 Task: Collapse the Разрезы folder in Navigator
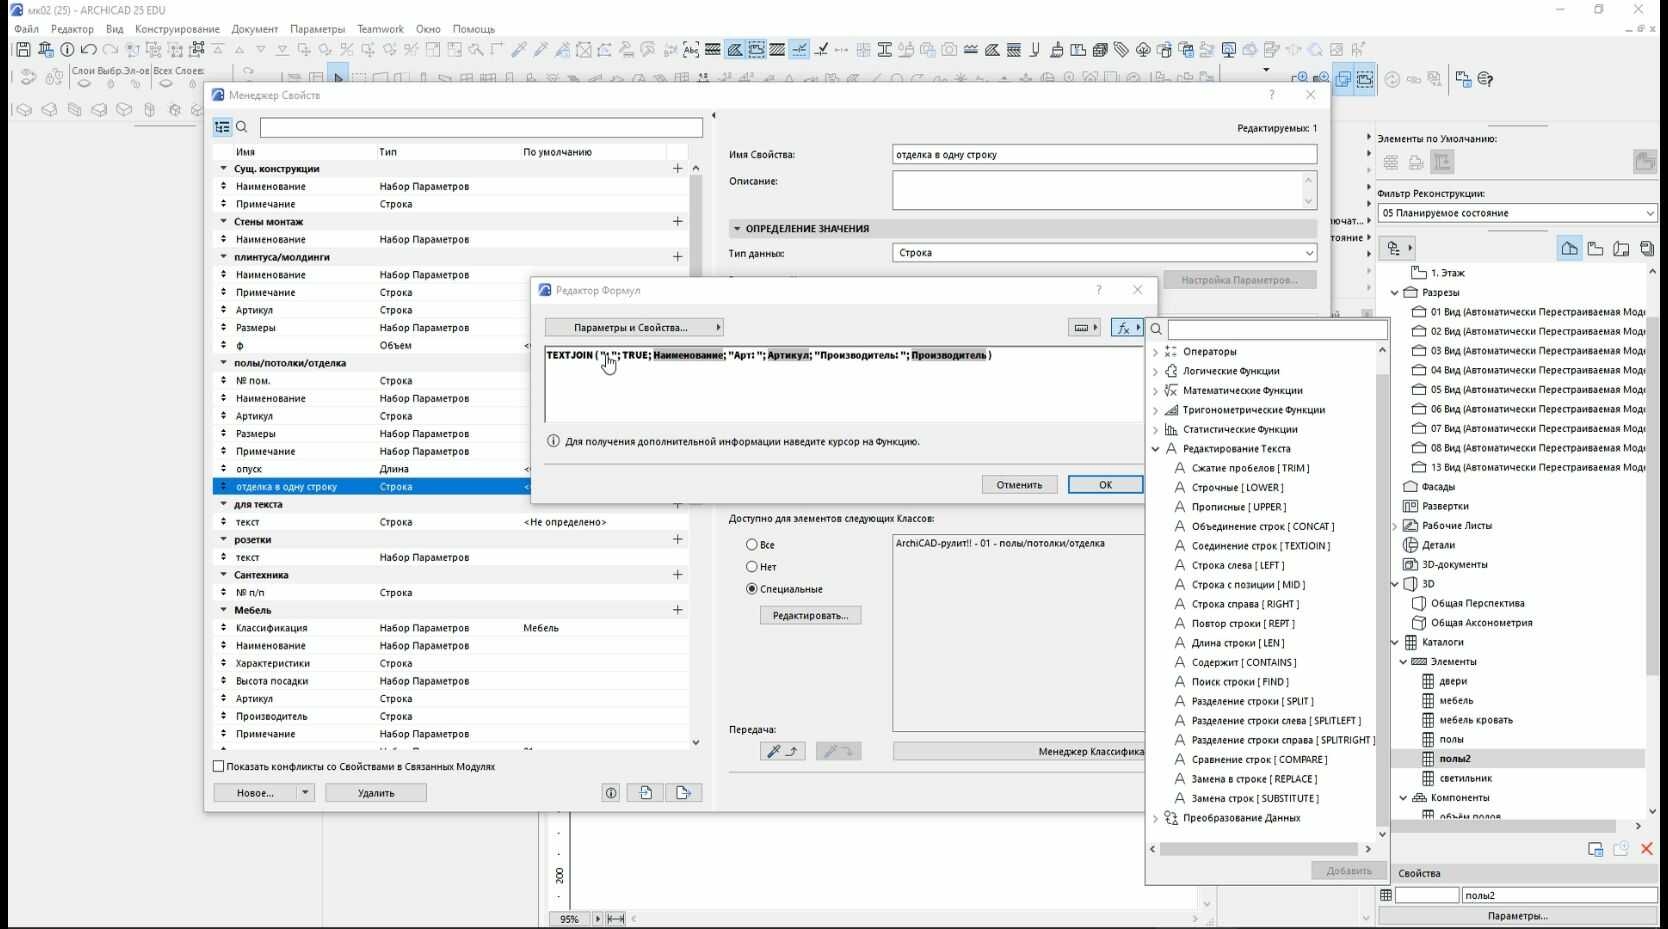click(1395, 293)
